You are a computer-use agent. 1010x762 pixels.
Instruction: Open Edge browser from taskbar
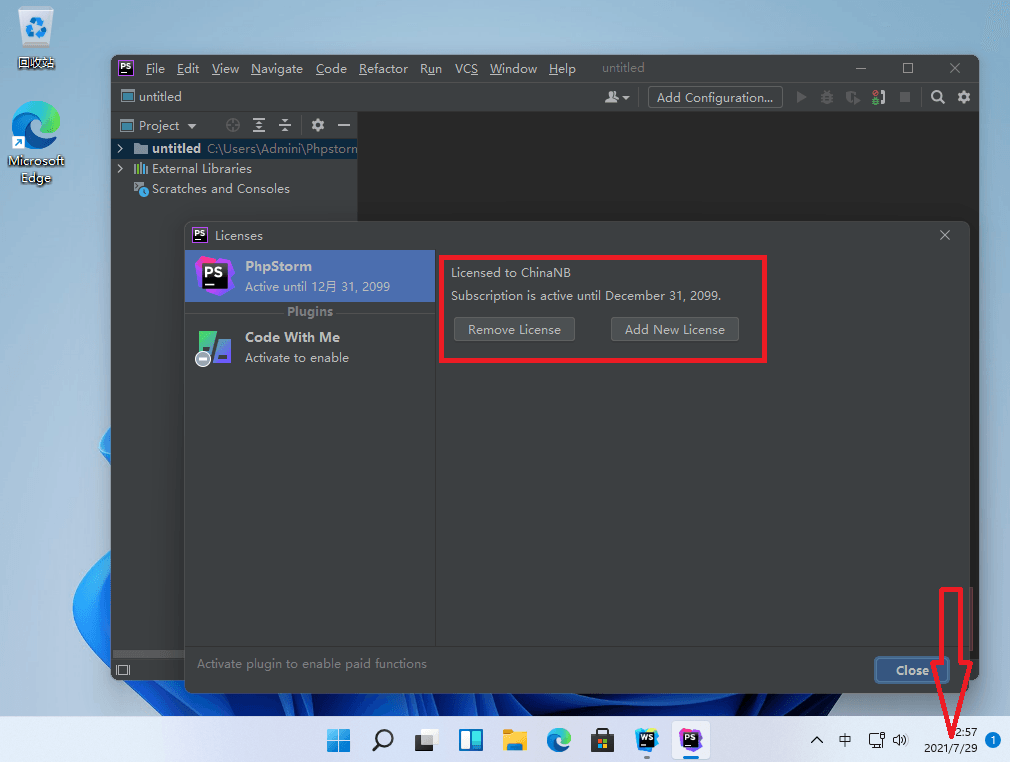click(558, 740)
